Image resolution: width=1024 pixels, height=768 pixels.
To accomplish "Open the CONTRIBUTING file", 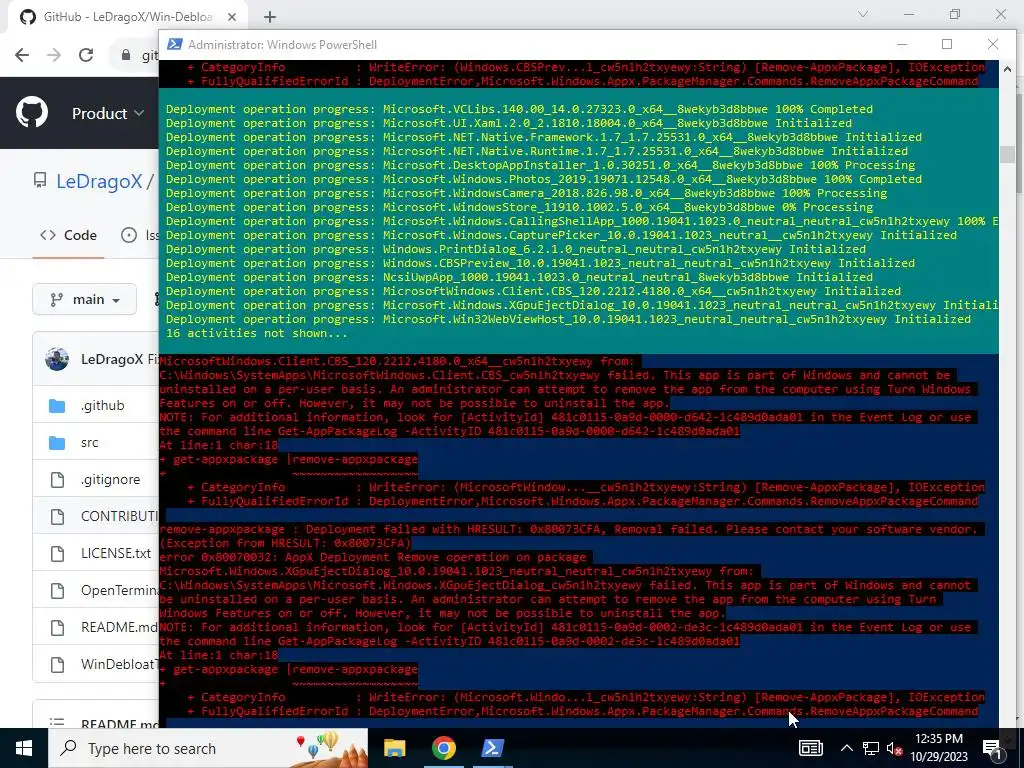I will 120,517.
